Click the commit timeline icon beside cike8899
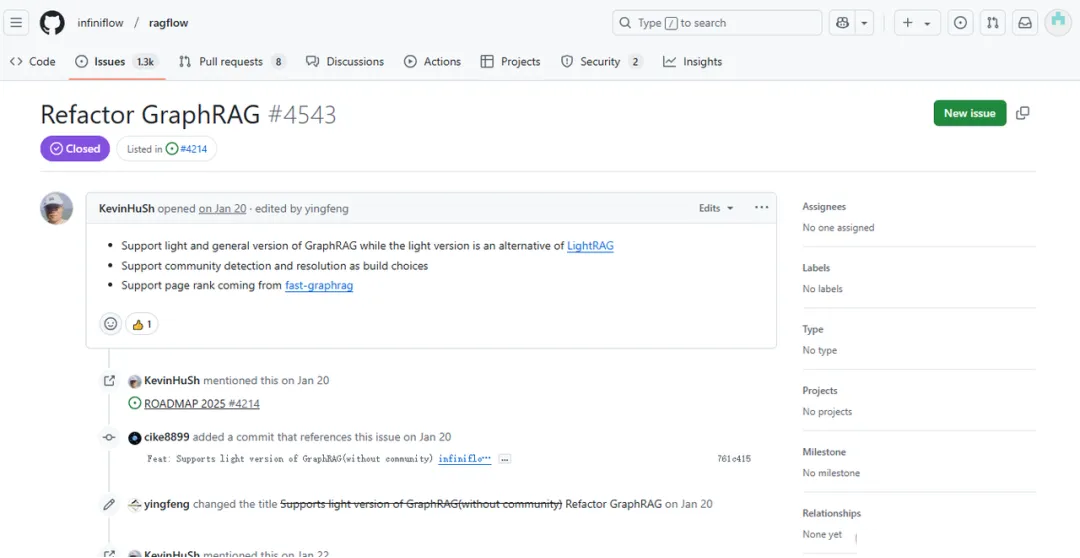 (x=109, y=437)
